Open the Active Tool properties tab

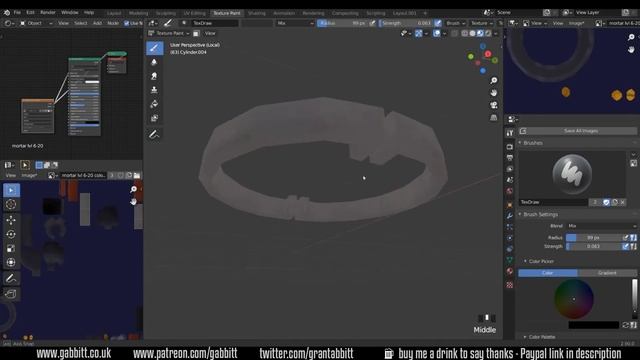[510, 133]
